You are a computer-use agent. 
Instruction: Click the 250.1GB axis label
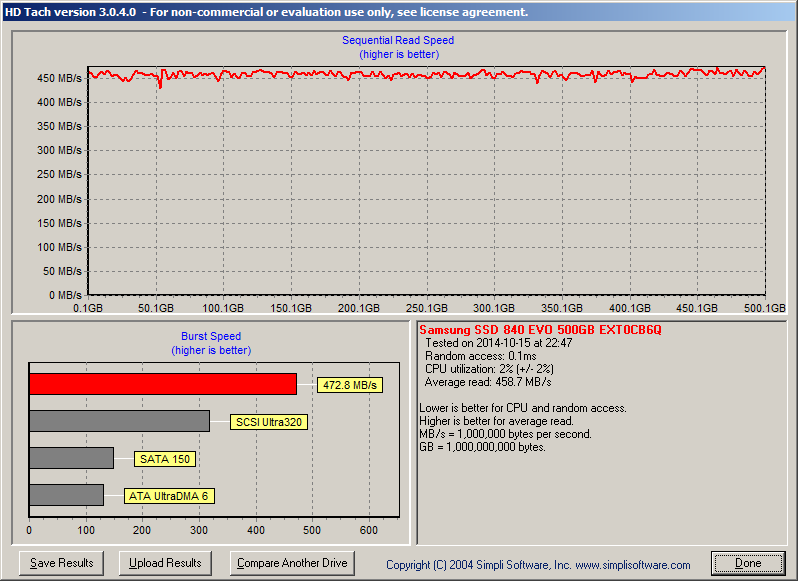(x=426, y=308)
